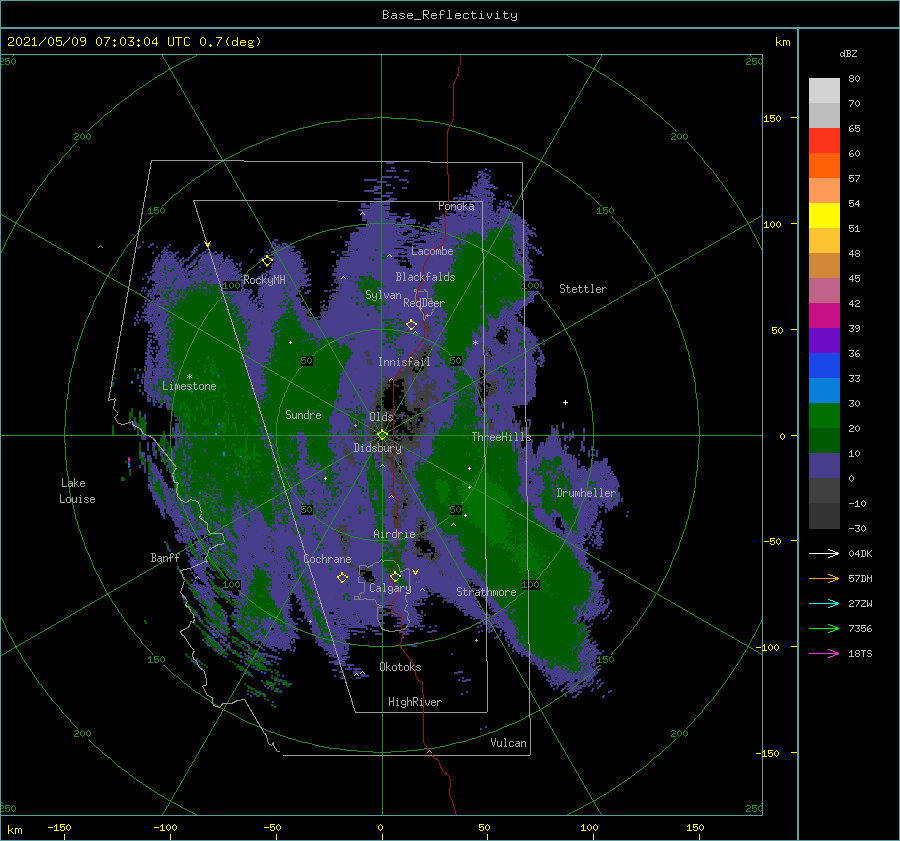Click the -150 tick label on bottom axis

pos(59,827)
